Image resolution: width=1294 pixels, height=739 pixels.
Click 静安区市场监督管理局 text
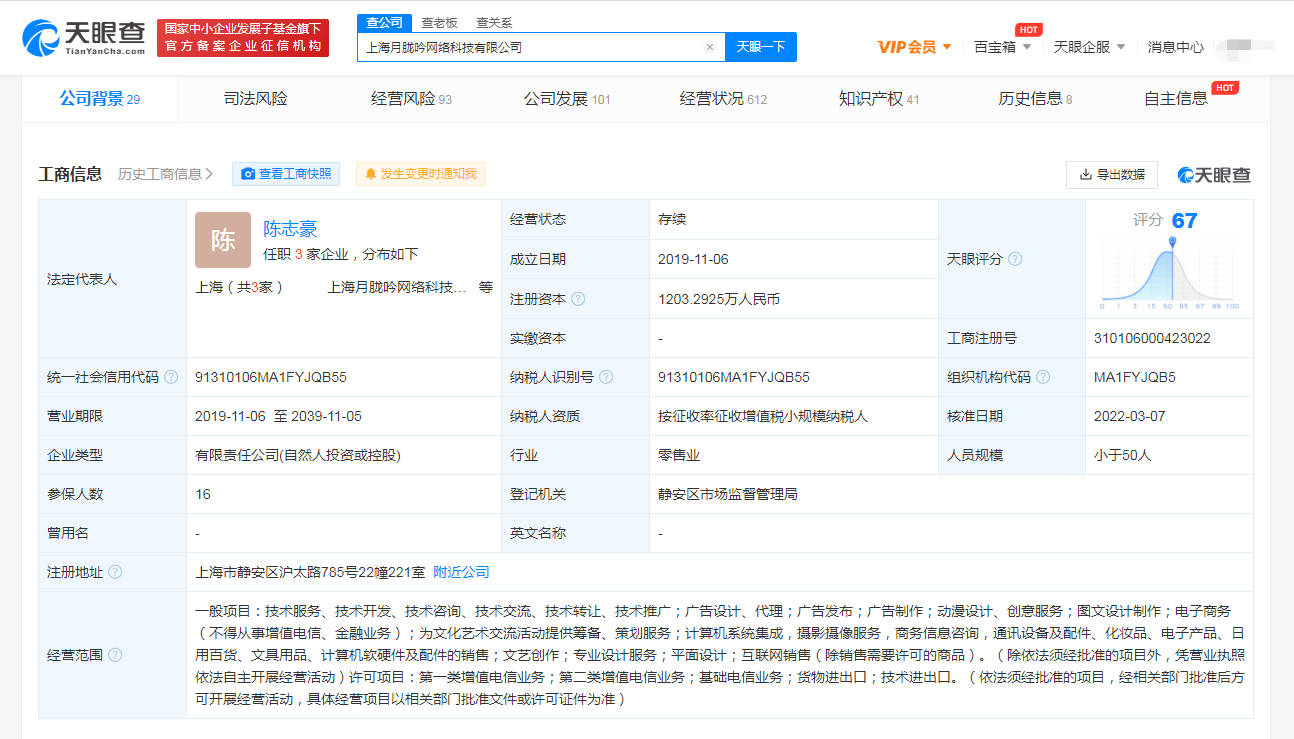727,494
